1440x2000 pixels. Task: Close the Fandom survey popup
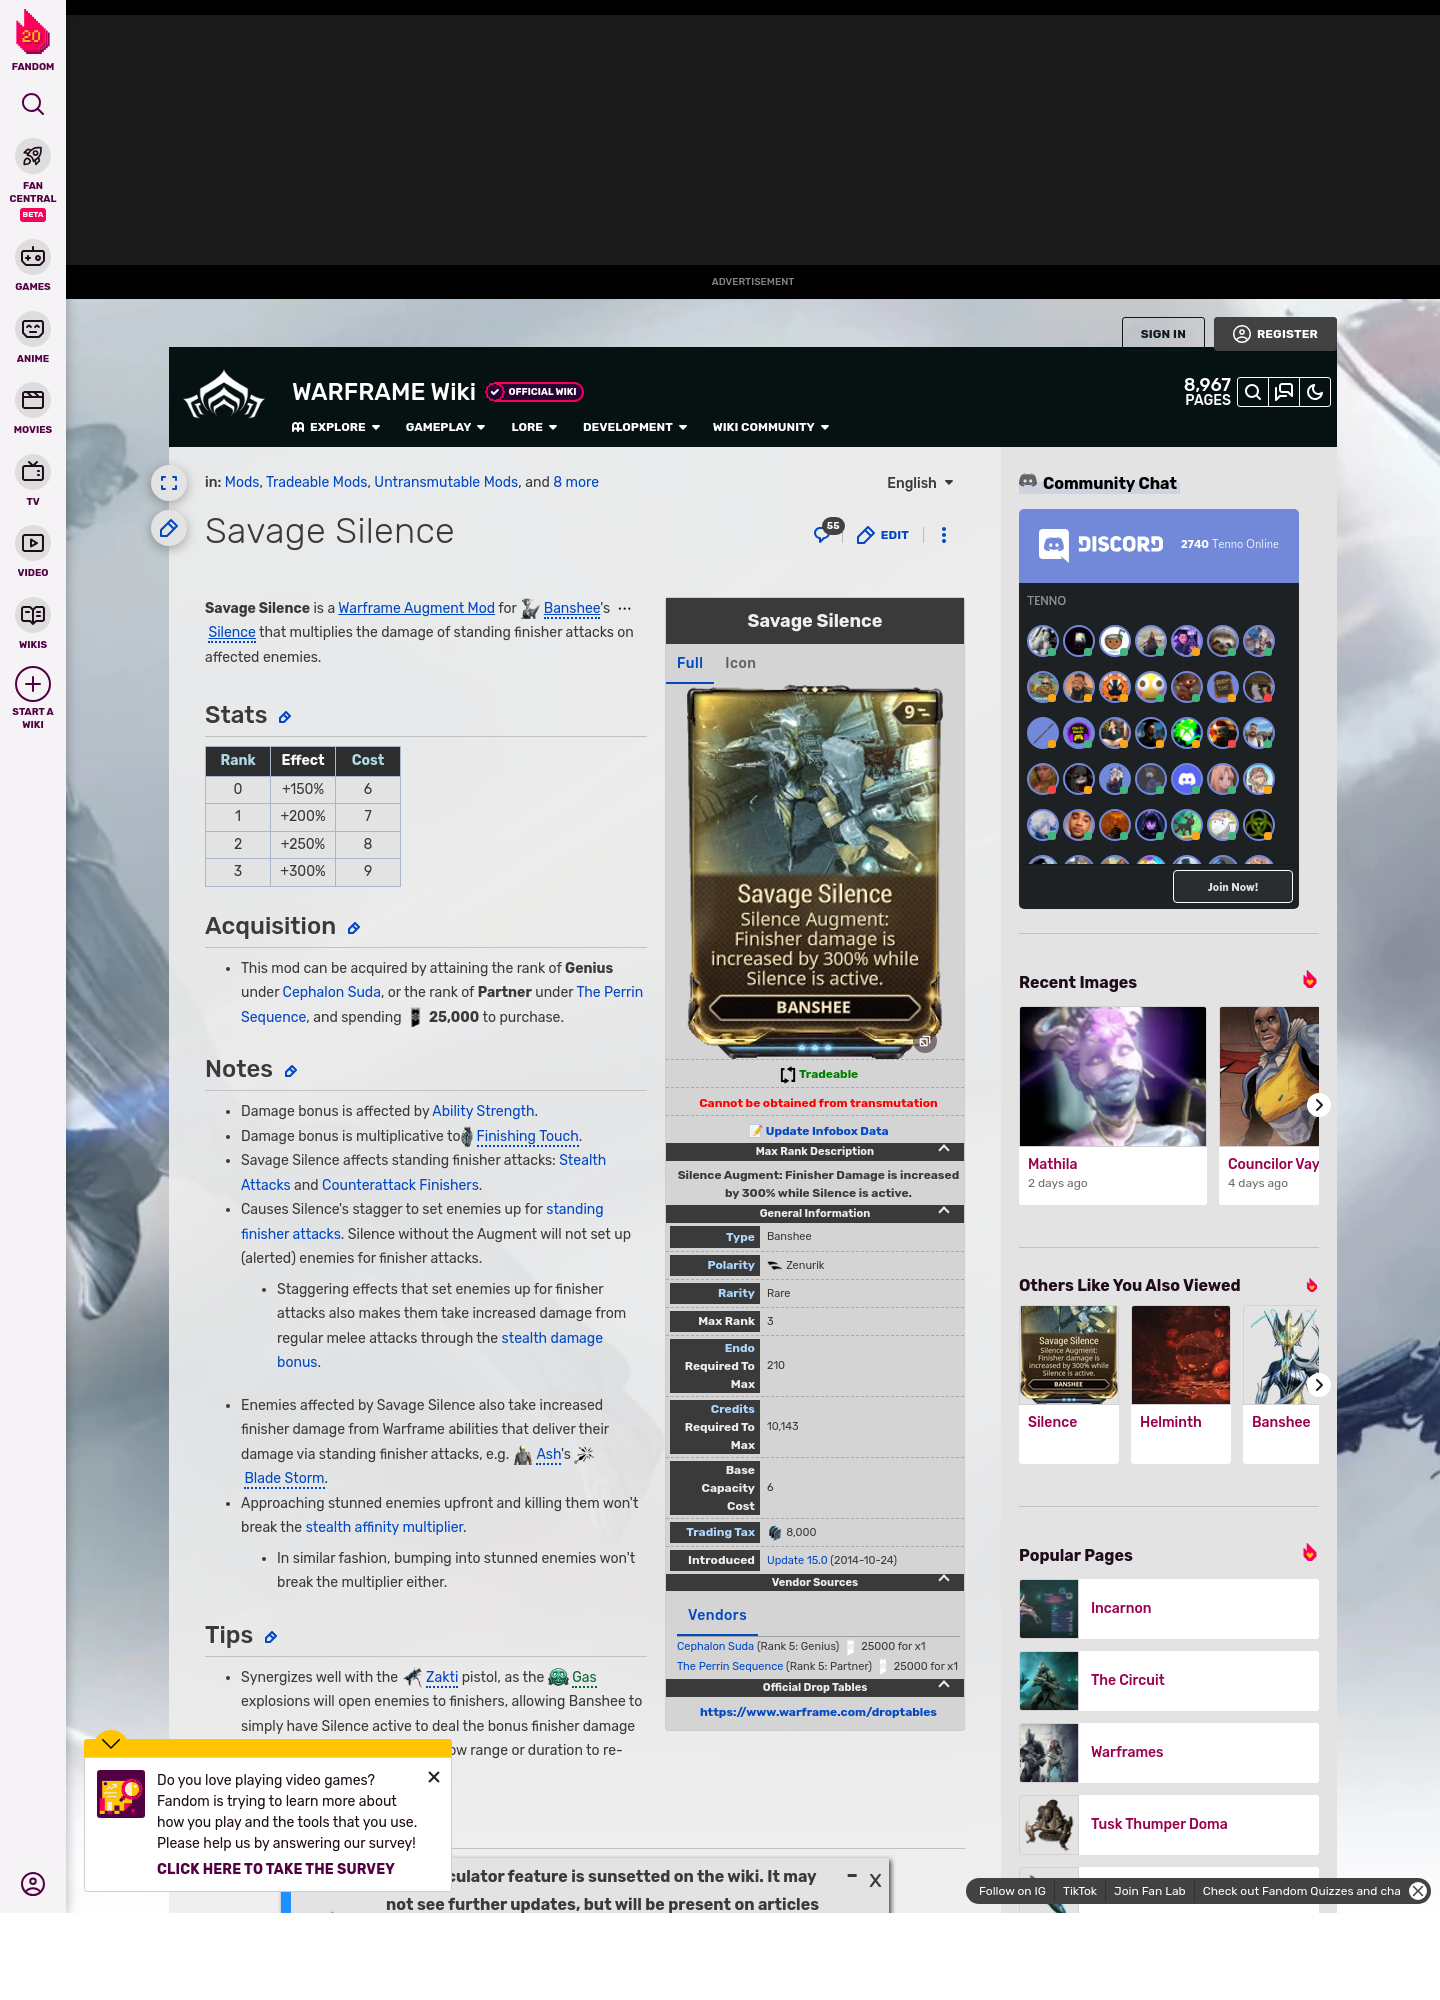(434, 1777)
